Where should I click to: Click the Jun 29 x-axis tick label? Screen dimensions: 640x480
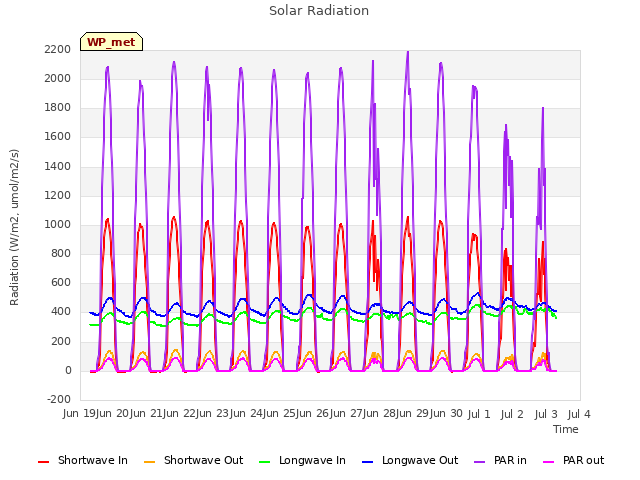(414, 414)
